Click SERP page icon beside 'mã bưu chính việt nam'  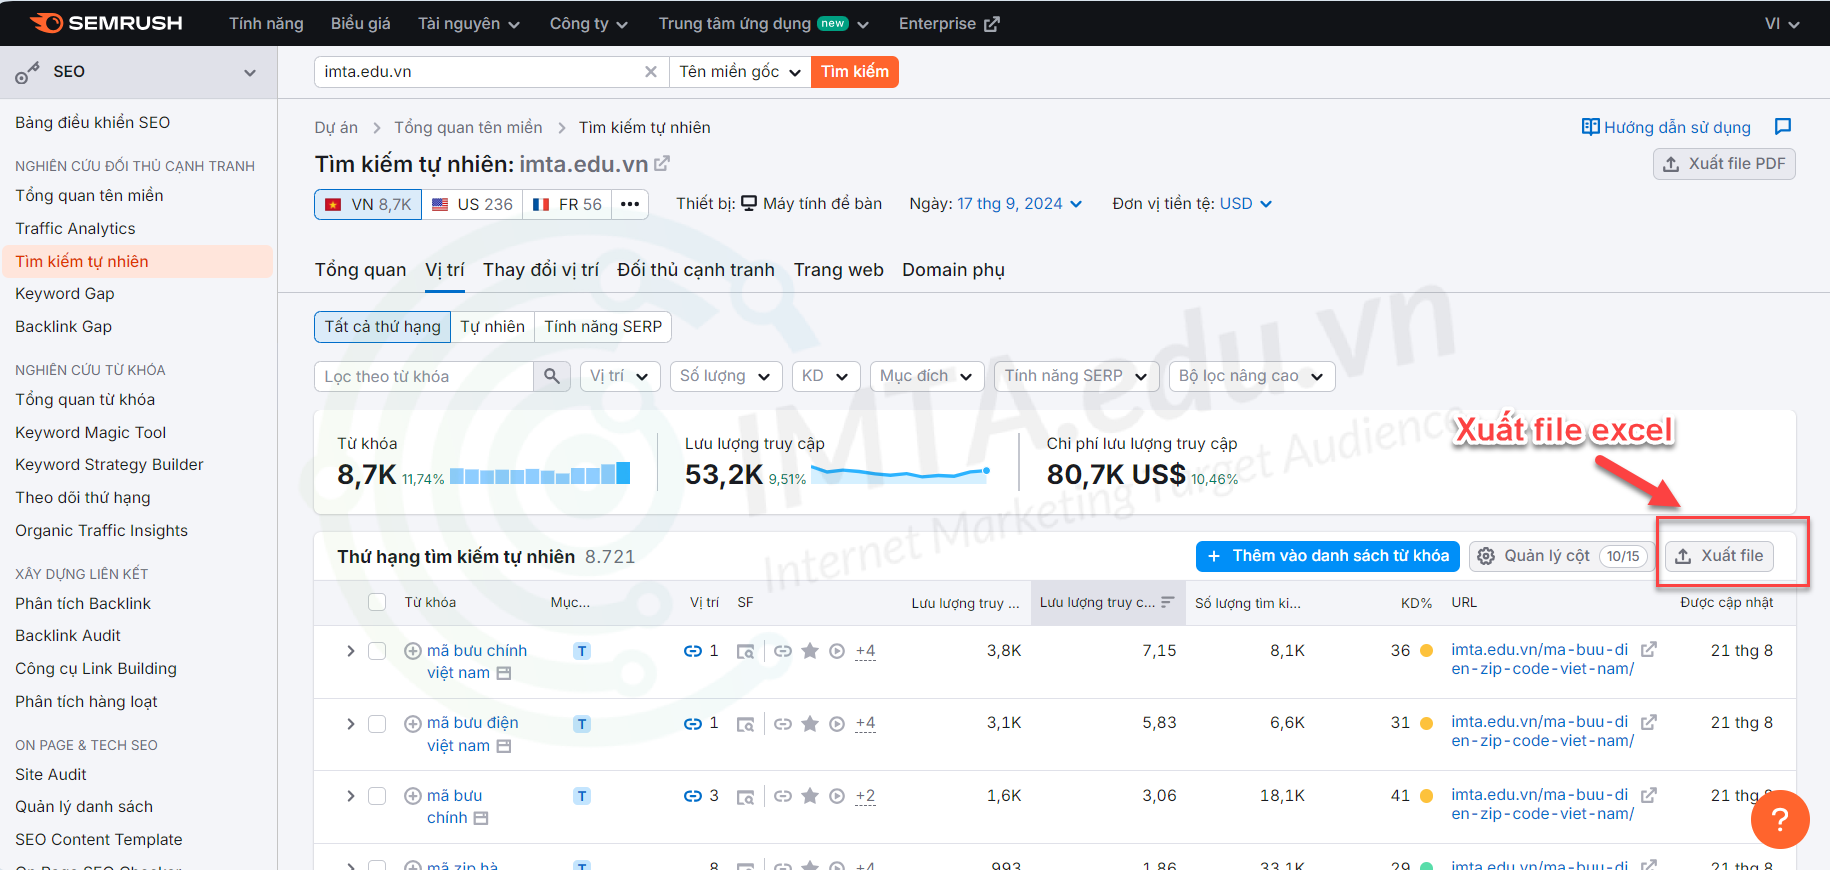tap(504, 673)
